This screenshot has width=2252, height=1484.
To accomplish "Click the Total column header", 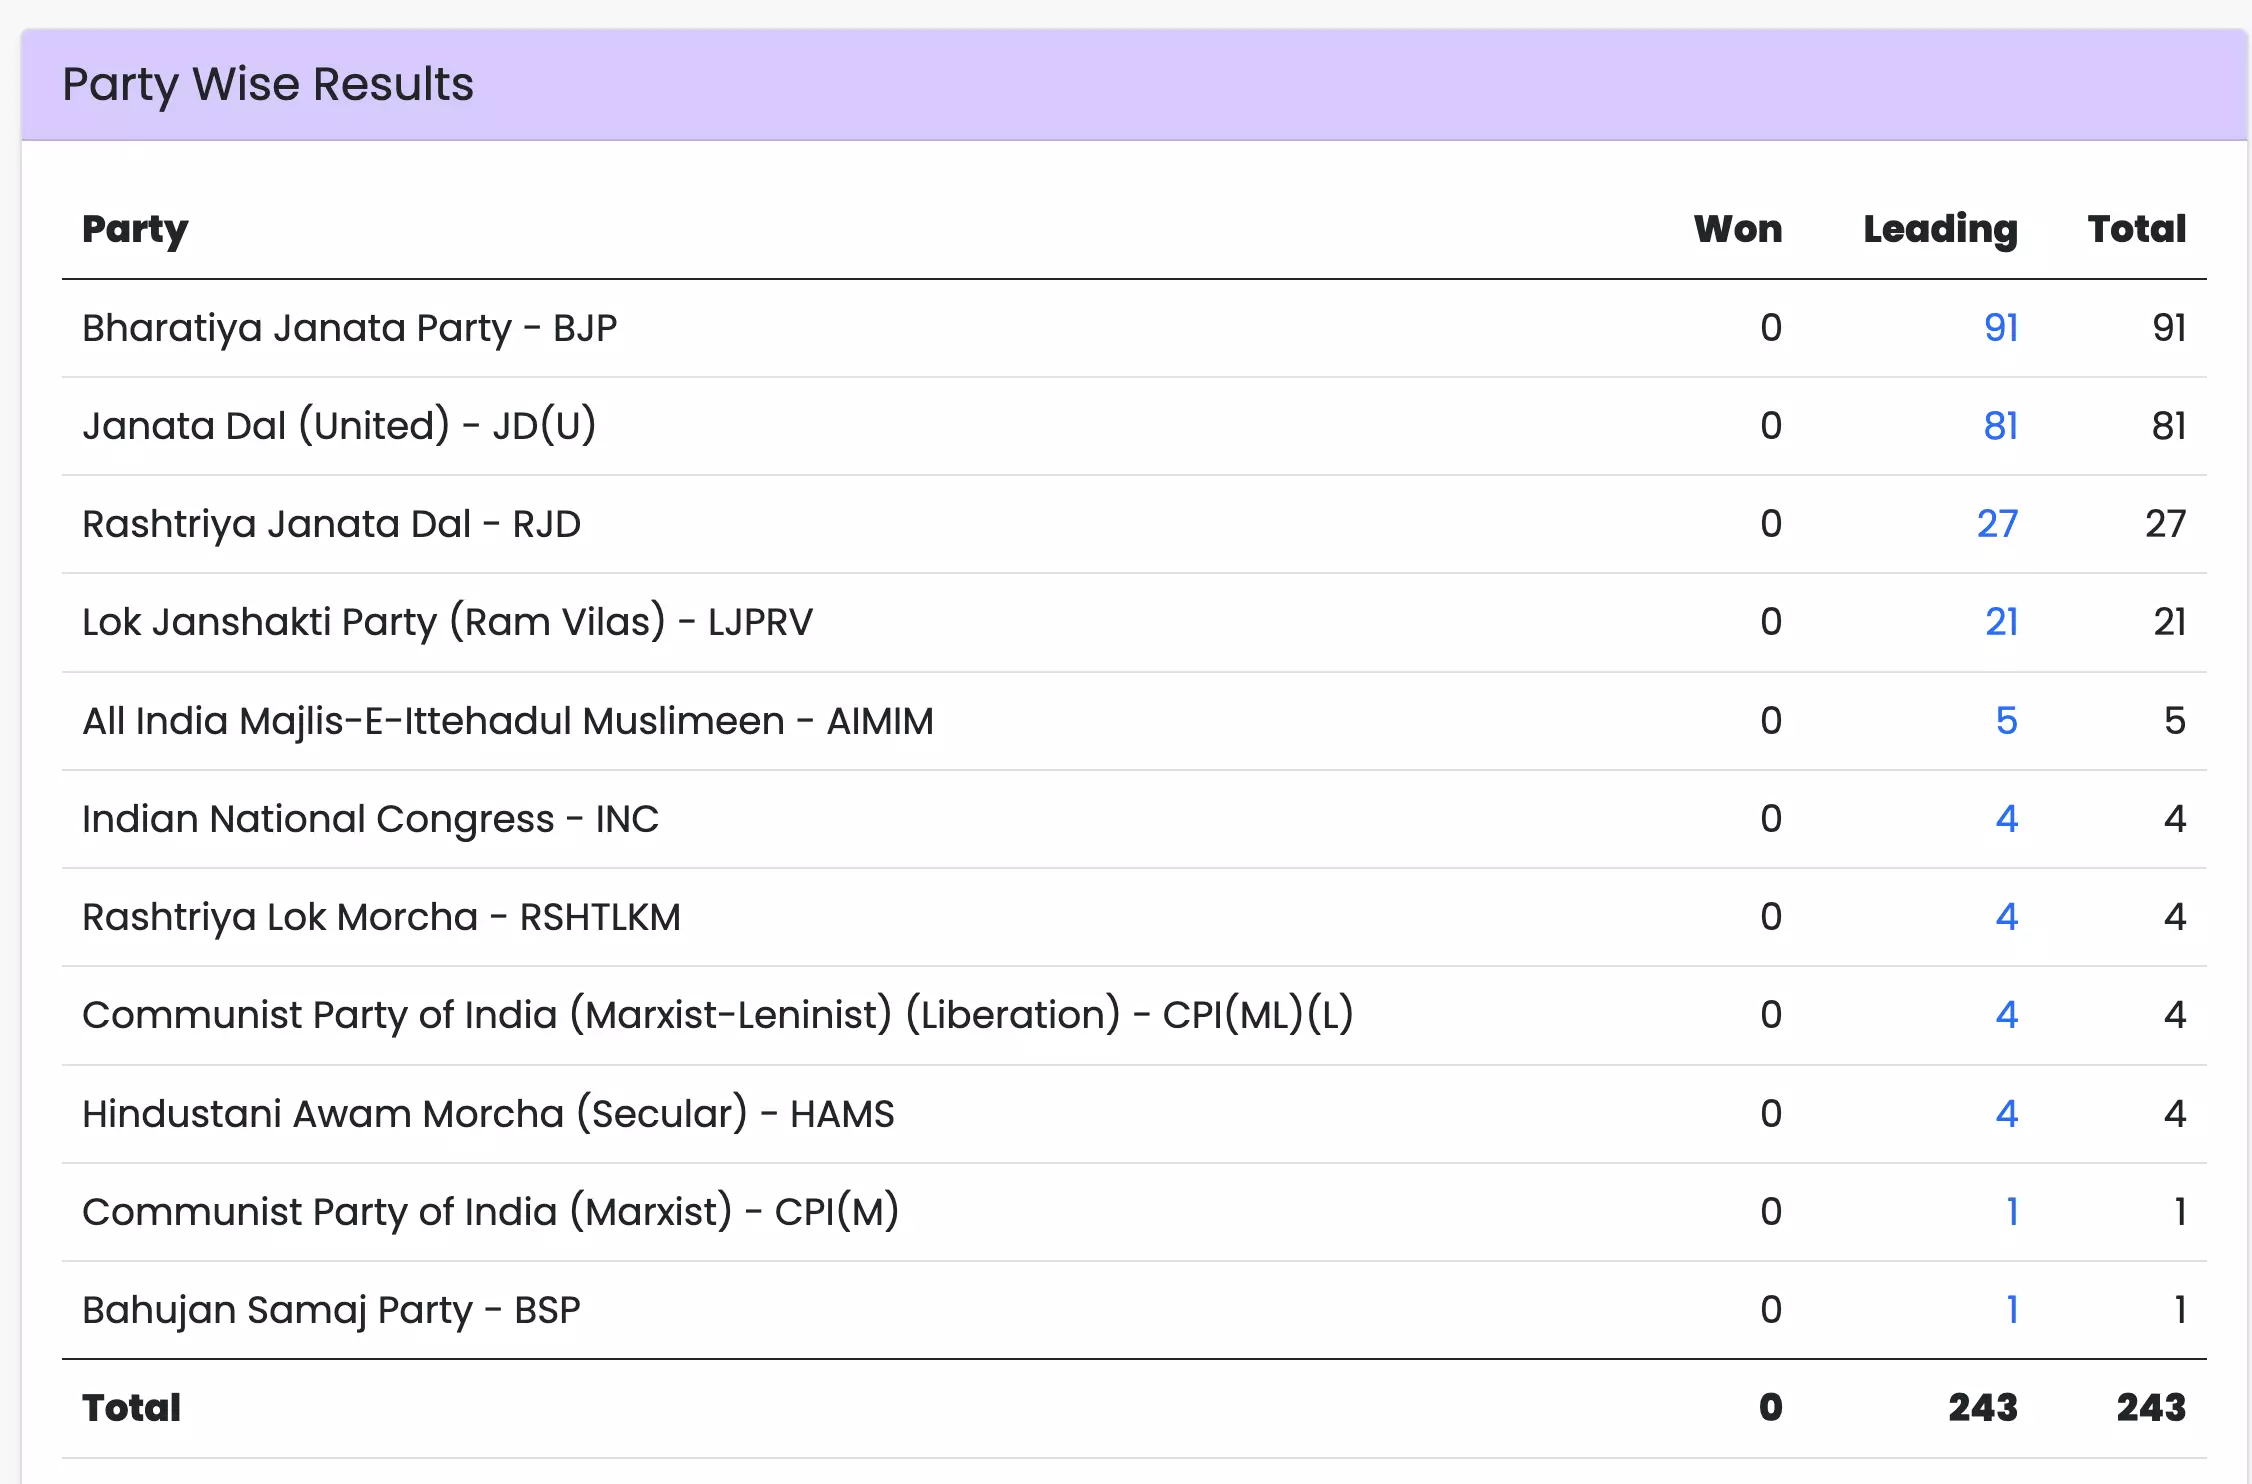I will click(2136, 229).
